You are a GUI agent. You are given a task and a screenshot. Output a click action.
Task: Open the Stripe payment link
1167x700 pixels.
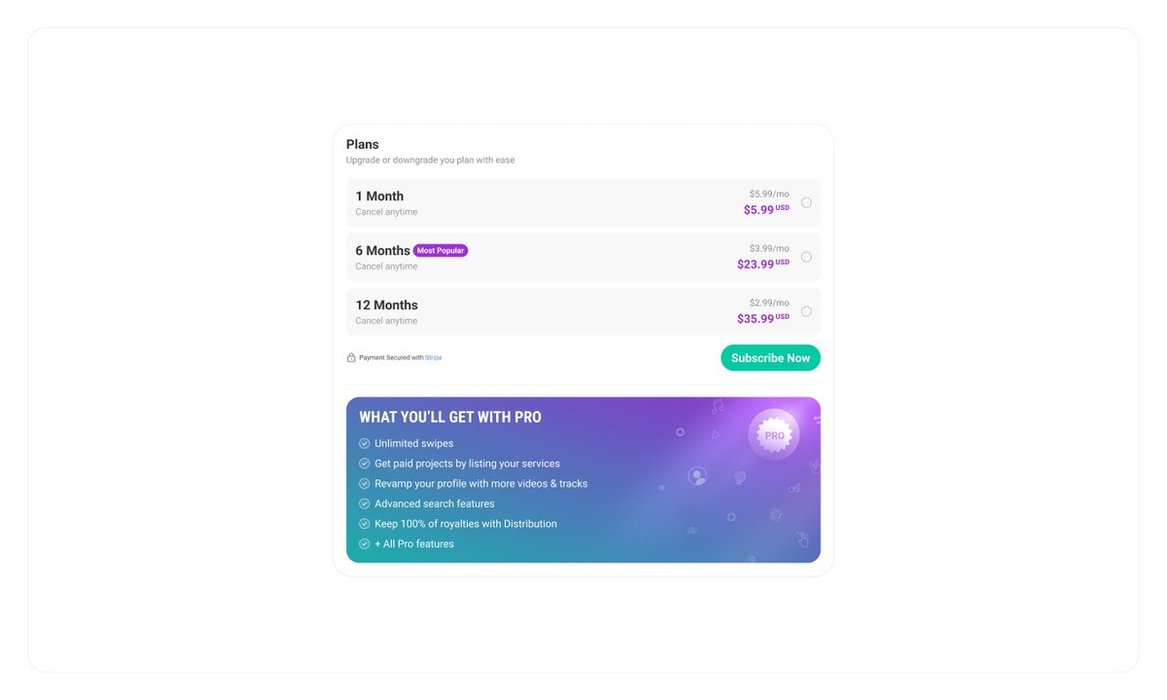click(433, 358)
